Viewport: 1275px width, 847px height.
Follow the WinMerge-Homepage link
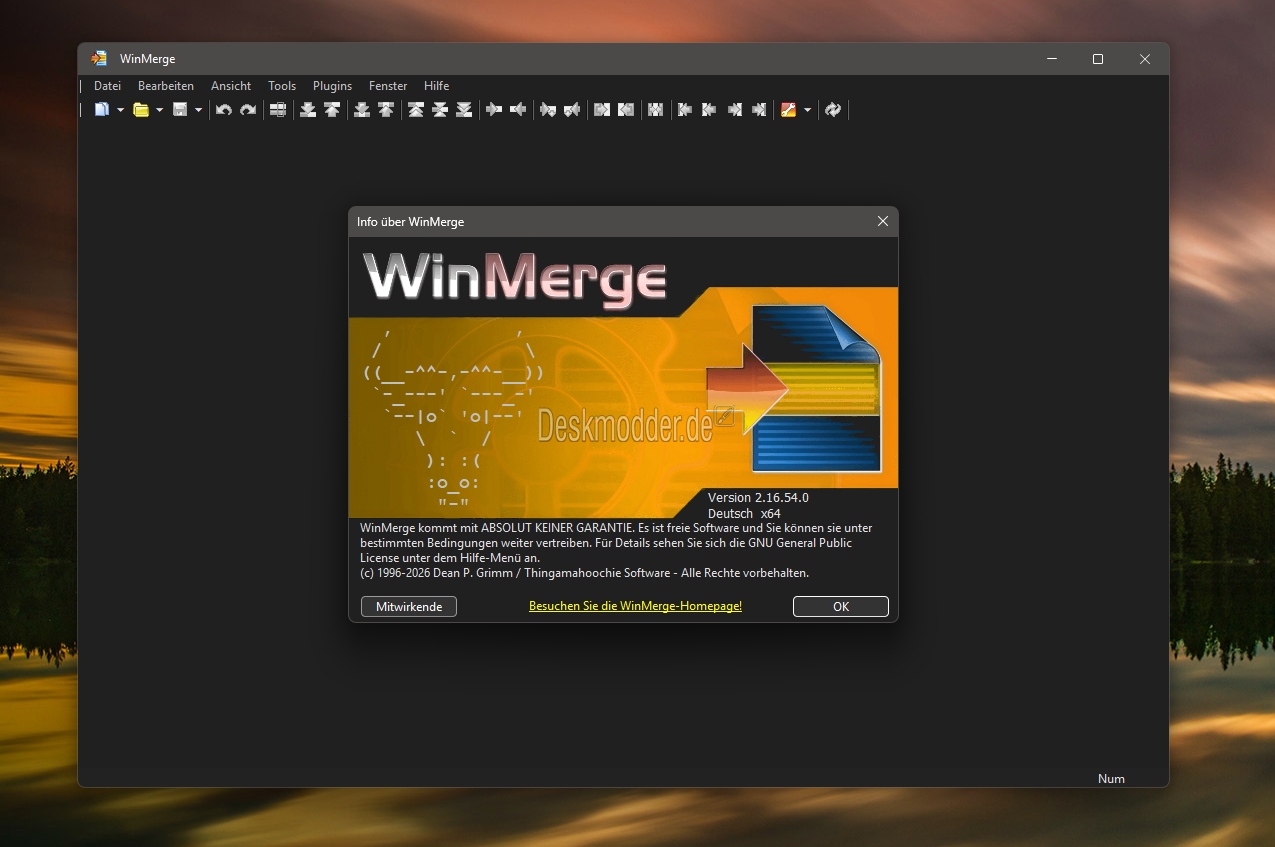tap(635, 606)
